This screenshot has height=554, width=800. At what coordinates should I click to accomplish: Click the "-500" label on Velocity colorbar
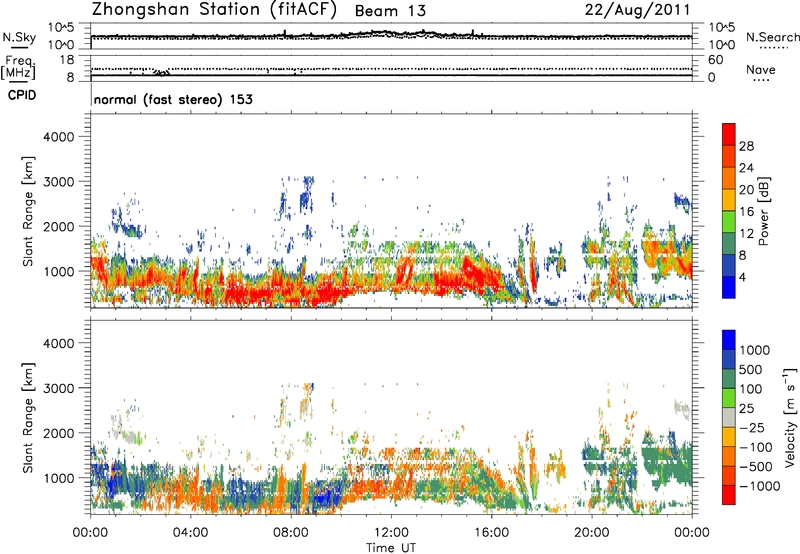[756, 467]
